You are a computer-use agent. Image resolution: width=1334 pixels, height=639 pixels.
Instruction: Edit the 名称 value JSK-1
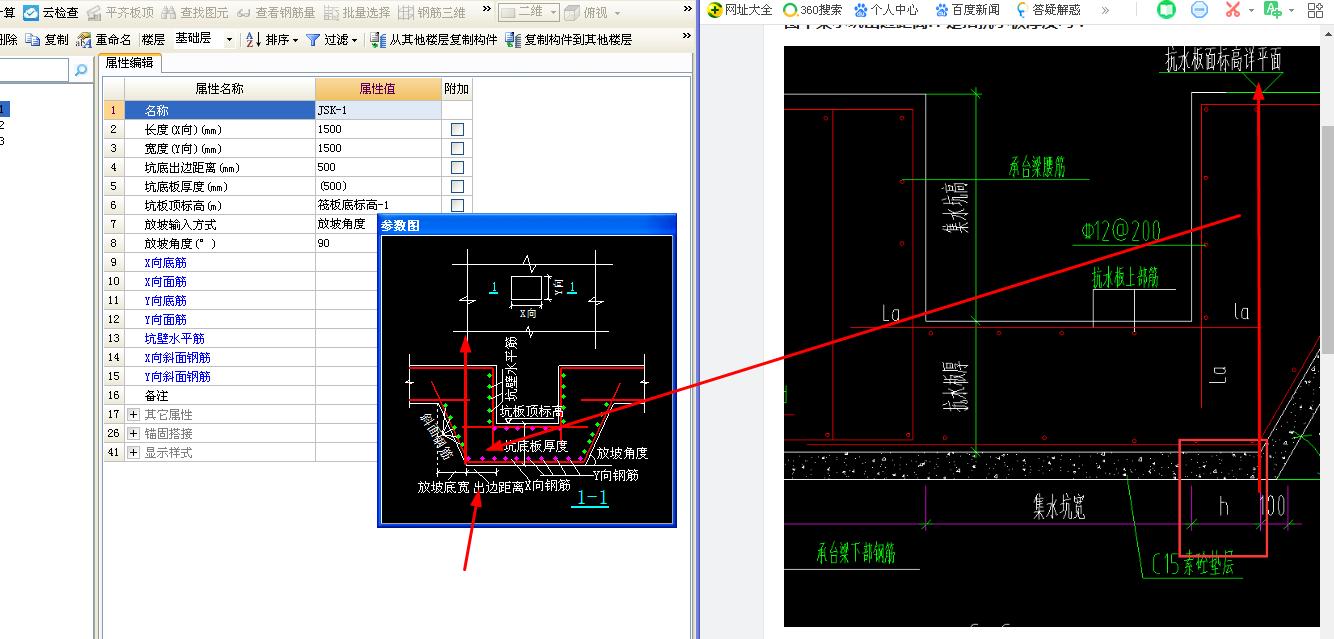pos(378,110)
